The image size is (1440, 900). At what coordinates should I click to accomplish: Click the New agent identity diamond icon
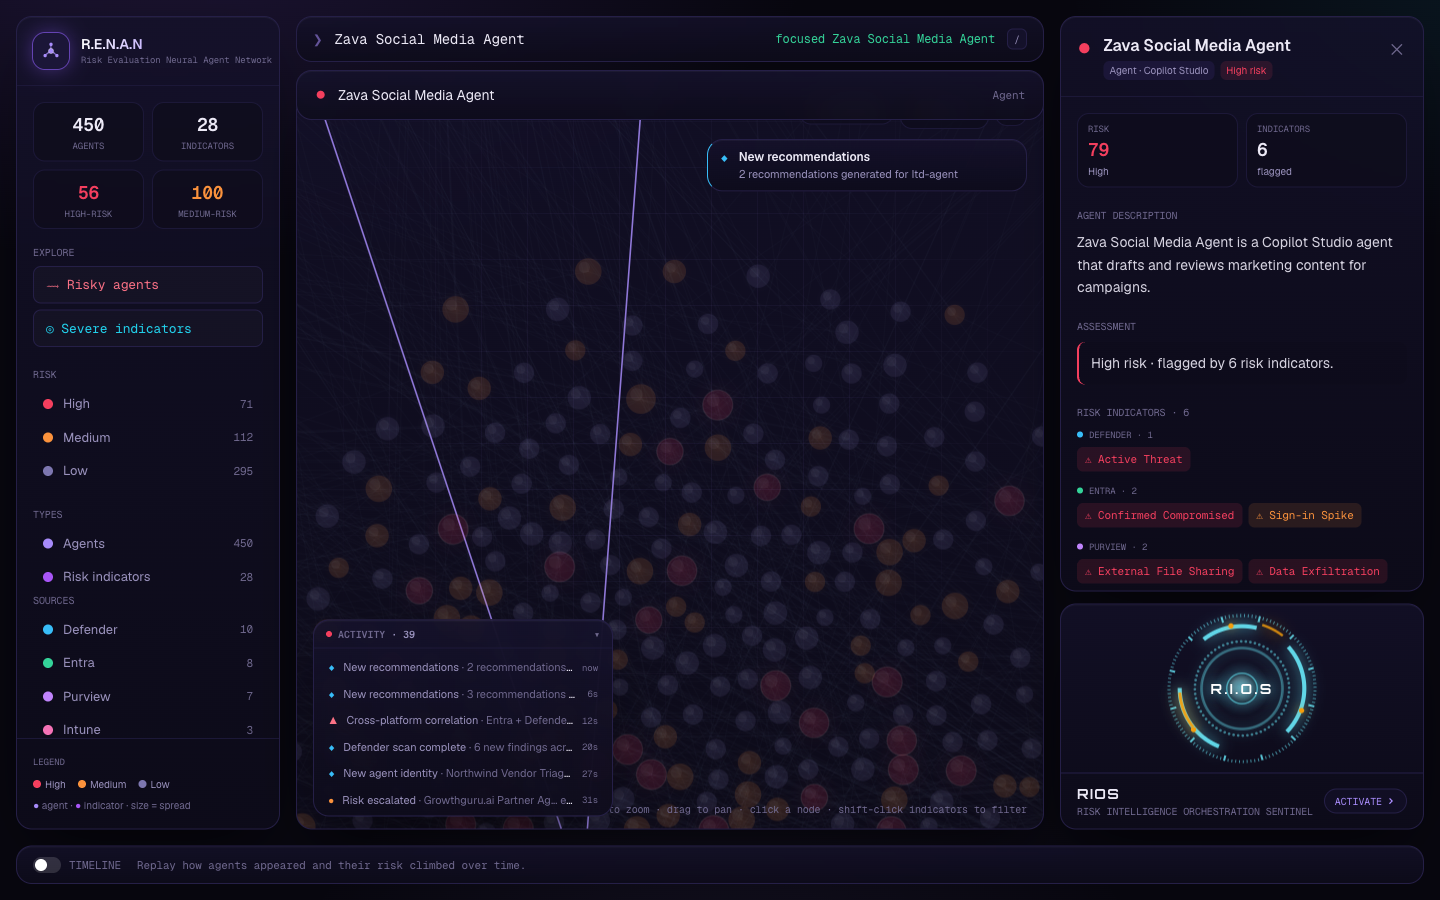[331, 774]
